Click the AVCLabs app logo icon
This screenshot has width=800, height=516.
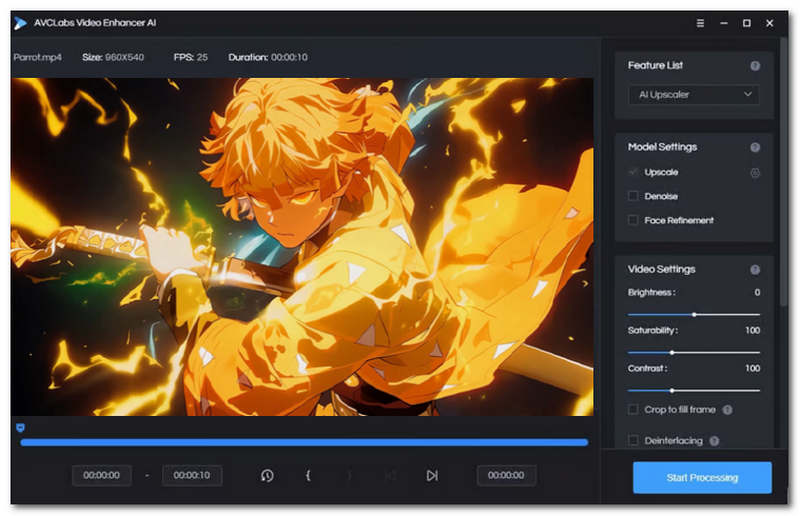pos(20,23)
